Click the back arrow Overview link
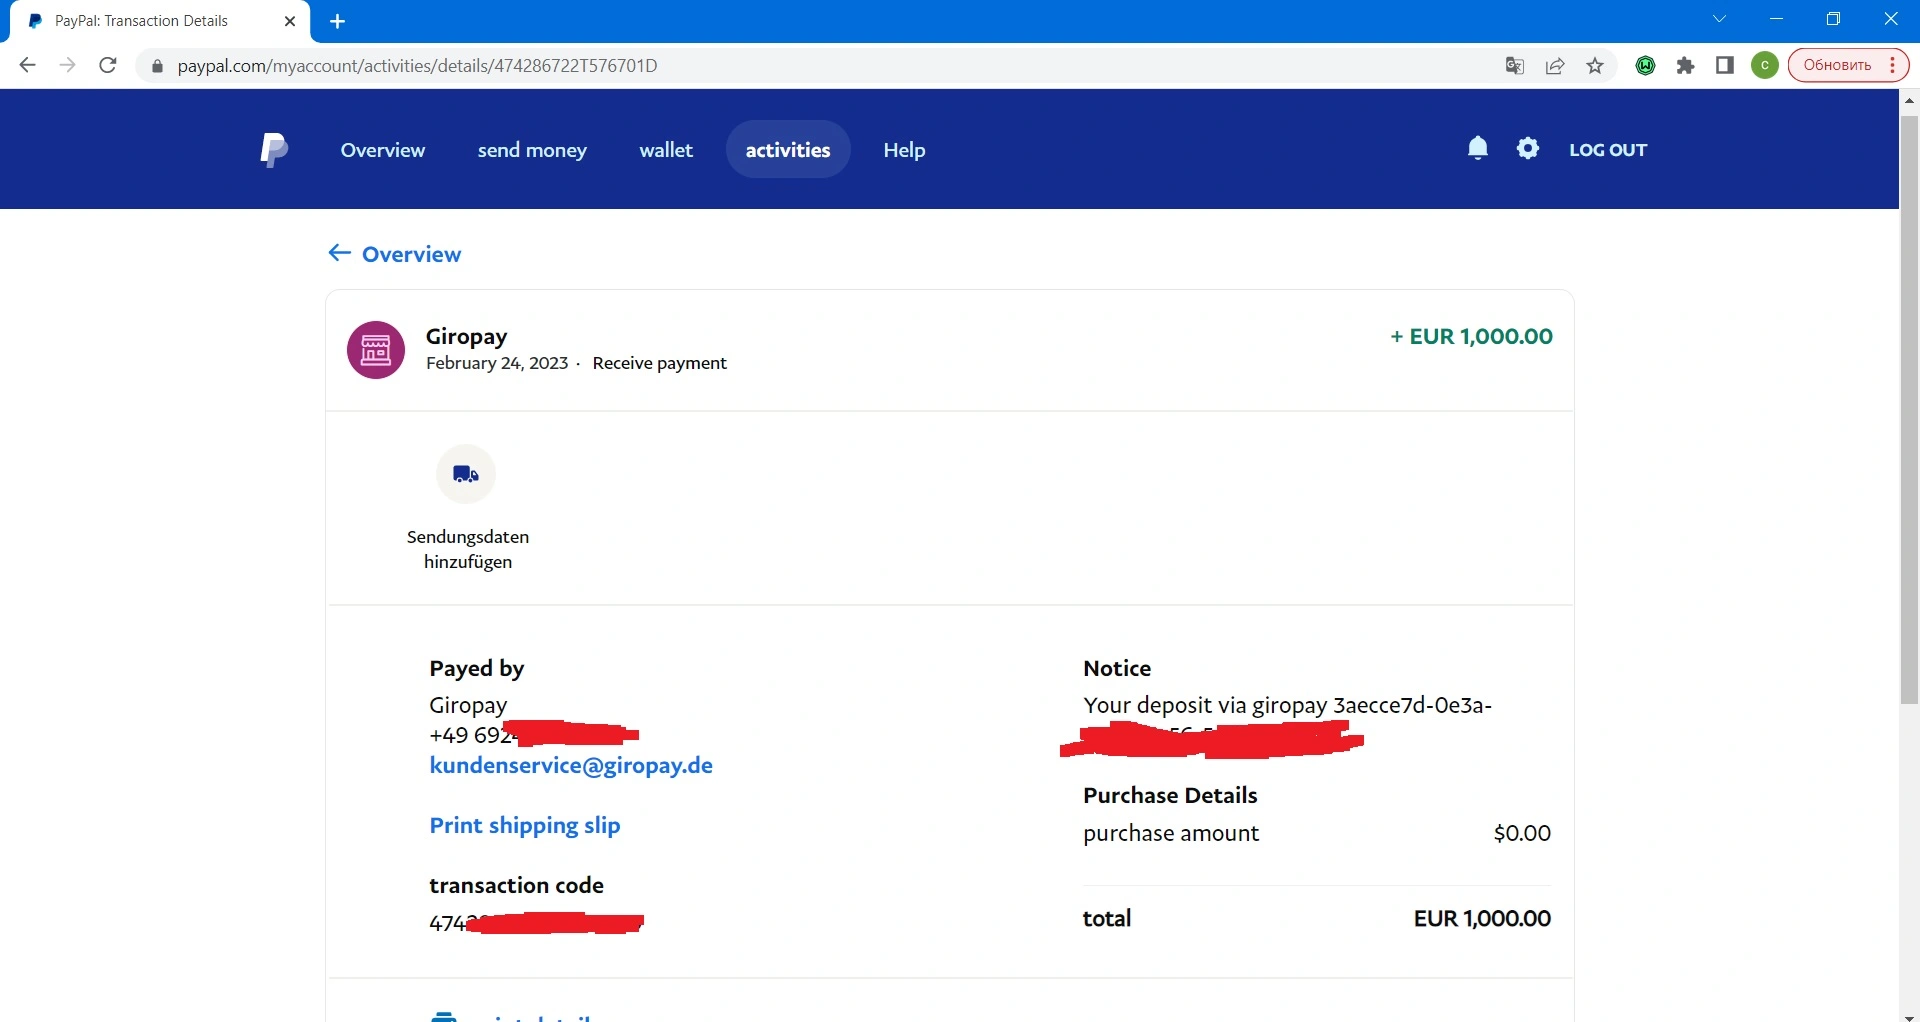The image size is (1920, 1022). click(x=395, y=254)
